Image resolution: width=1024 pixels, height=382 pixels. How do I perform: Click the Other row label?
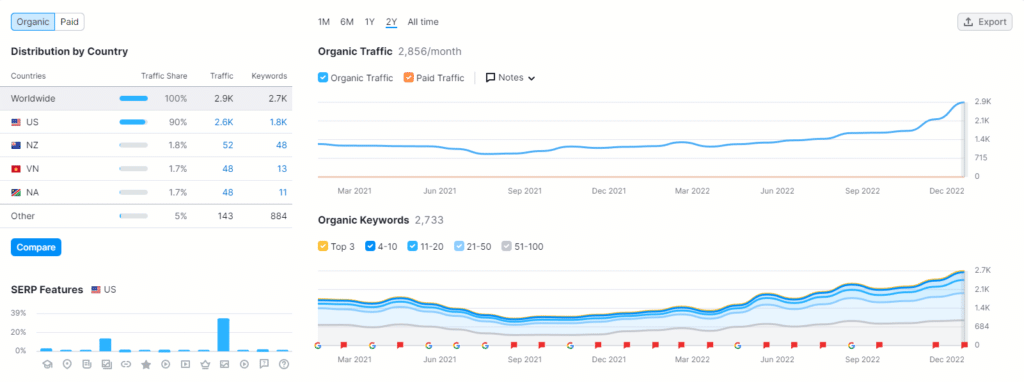tap(23, 216)
